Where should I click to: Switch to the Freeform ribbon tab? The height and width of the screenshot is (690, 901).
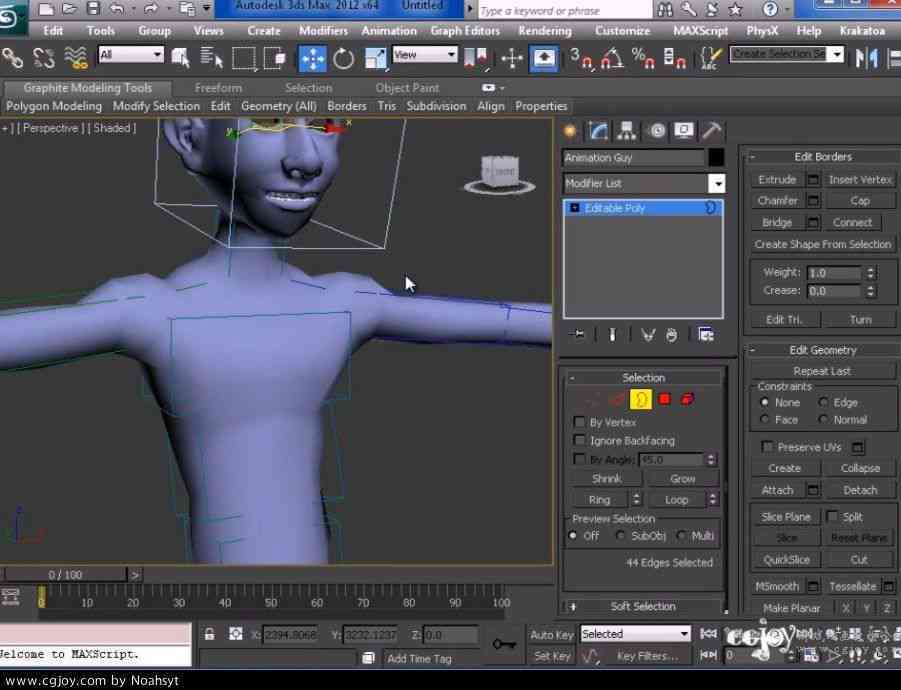218,88
